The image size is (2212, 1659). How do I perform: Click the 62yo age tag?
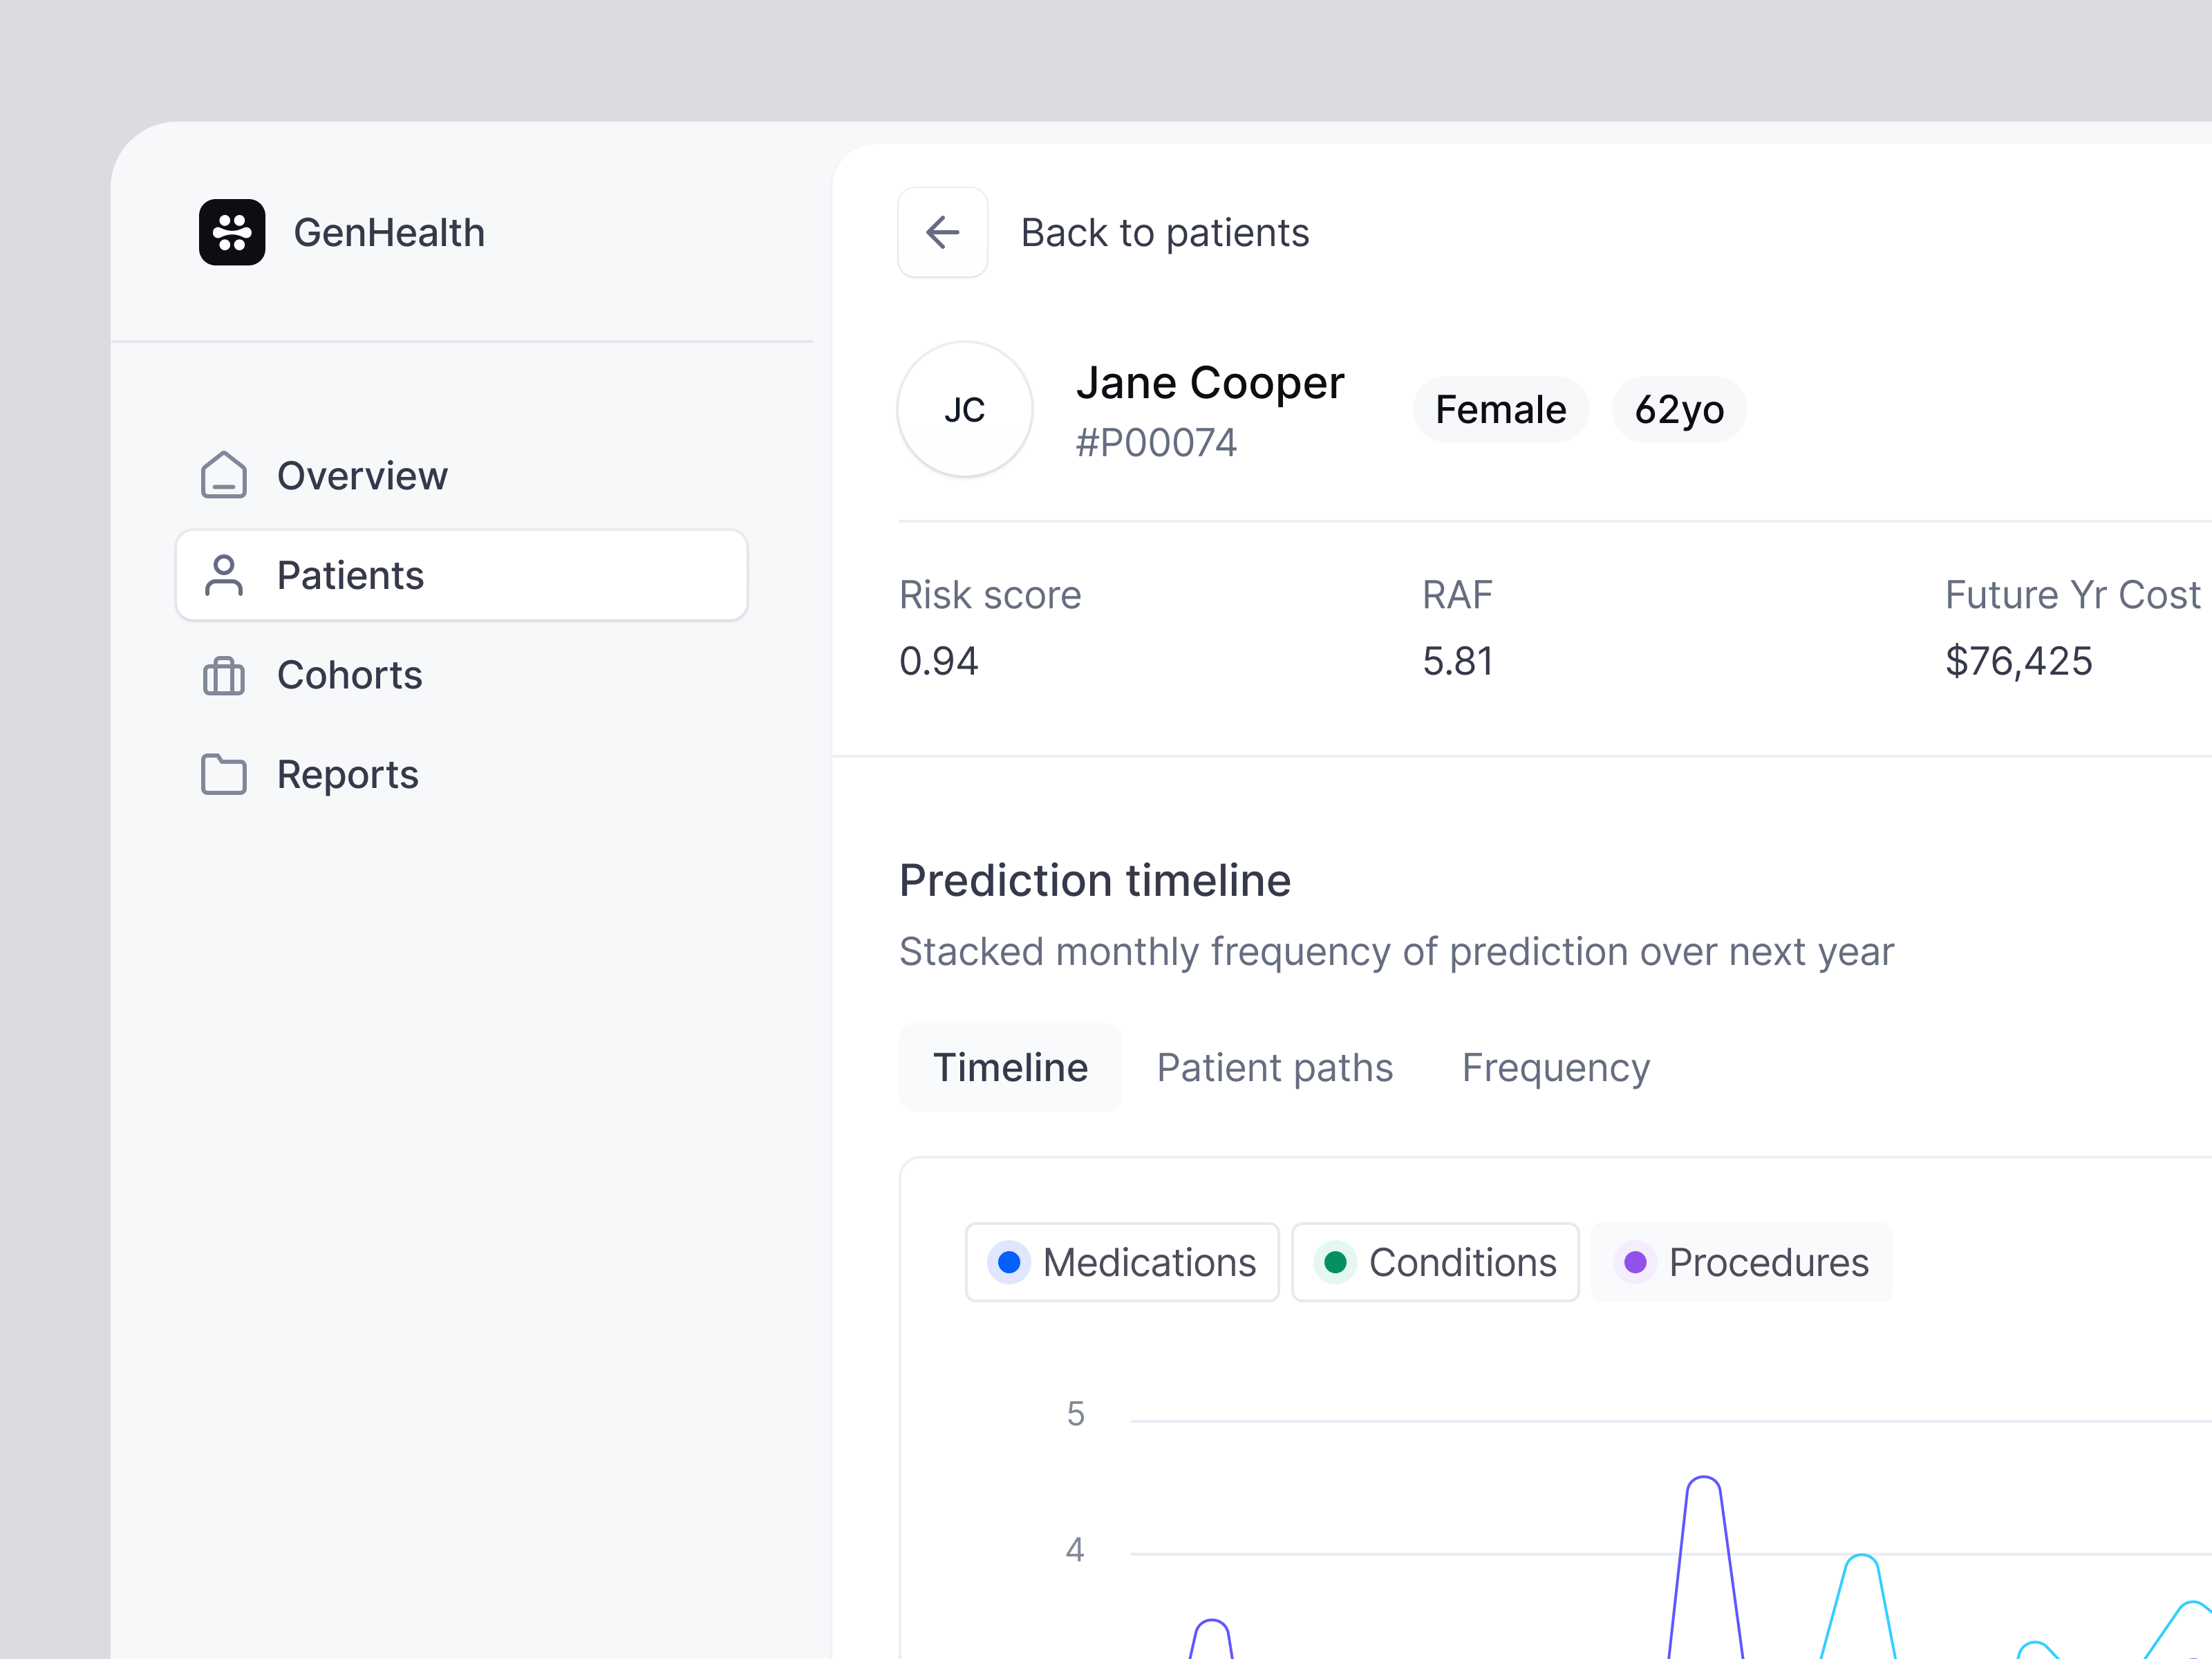pos(1679,409)
